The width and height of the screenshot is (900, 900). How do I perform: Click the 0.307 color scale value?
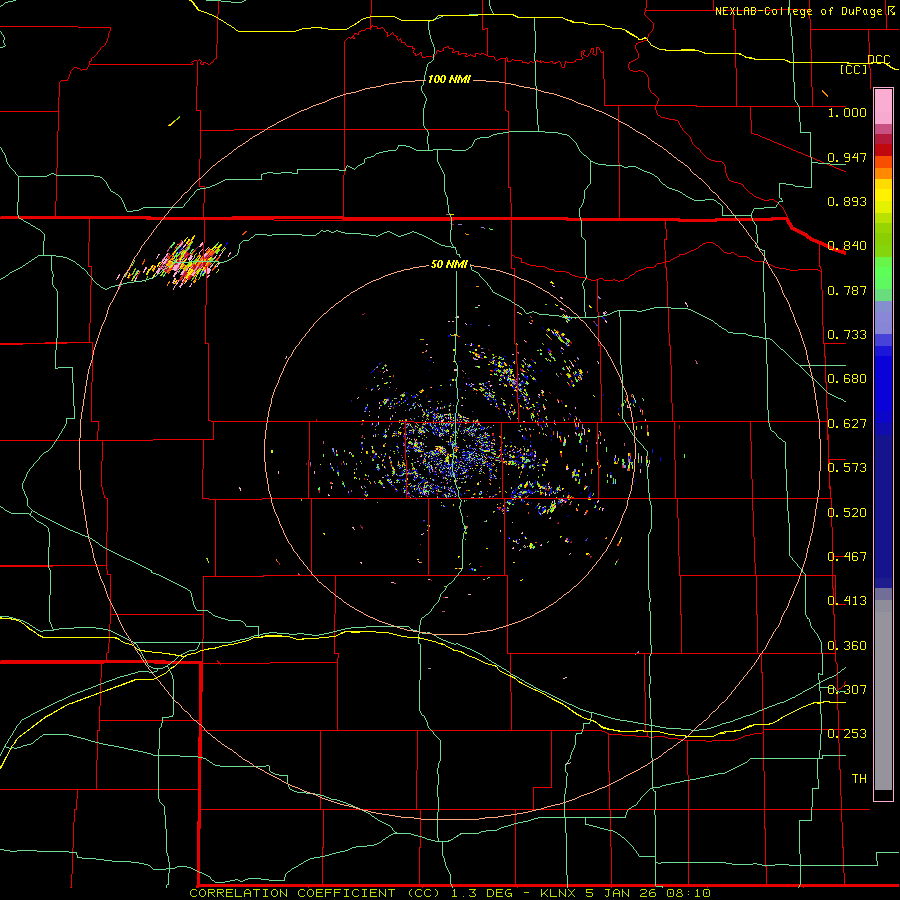pos(847,690)
